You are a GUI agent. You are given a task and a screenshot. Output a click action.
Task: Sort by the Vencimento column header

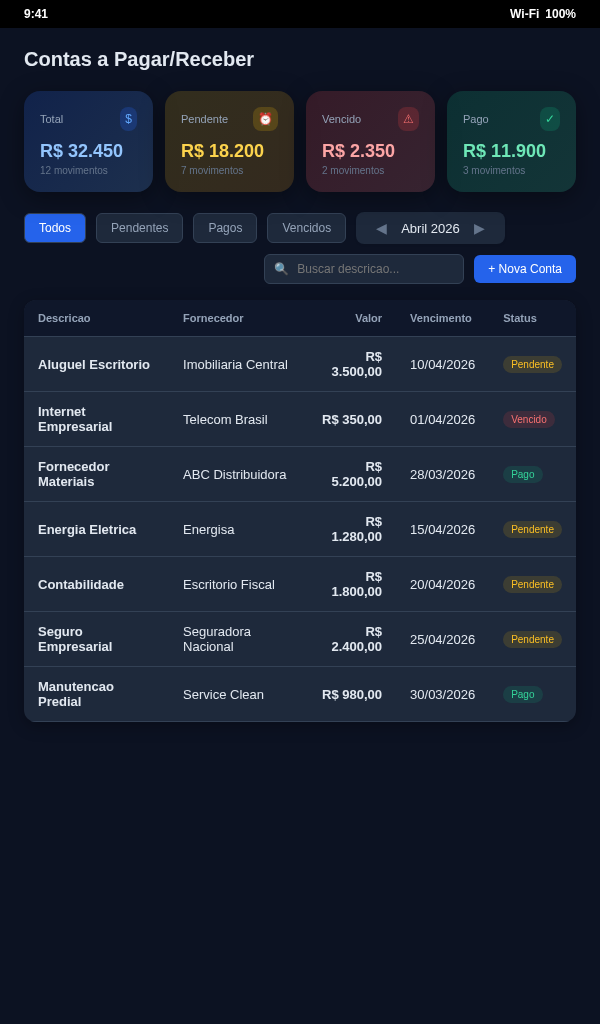(440, 318)
